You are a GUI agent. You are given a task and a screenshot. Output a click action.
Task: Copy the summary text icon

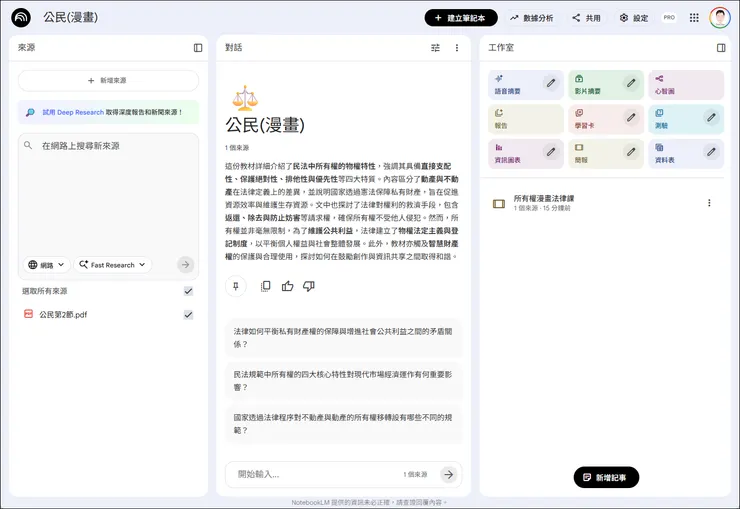[266, 286]
